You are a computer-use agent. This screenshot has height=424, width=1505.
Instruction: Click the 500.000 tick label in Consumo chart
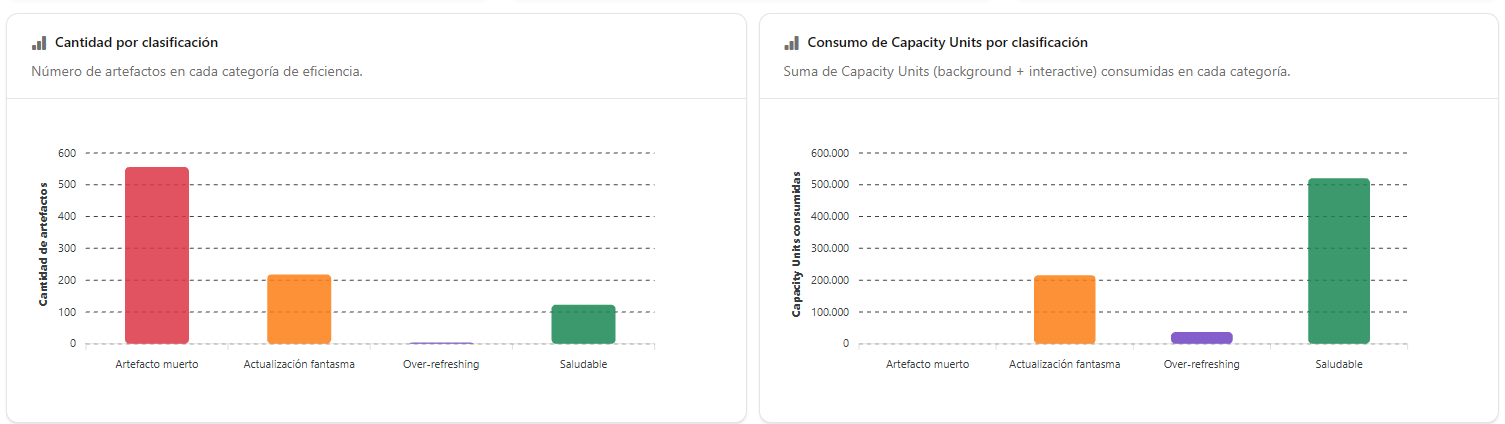pyautogui.click(x=830, y=185)
